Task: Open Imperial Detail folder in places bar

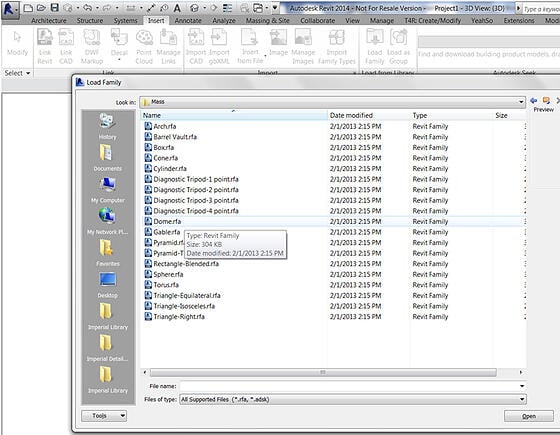Action: [x=107, y=348]
